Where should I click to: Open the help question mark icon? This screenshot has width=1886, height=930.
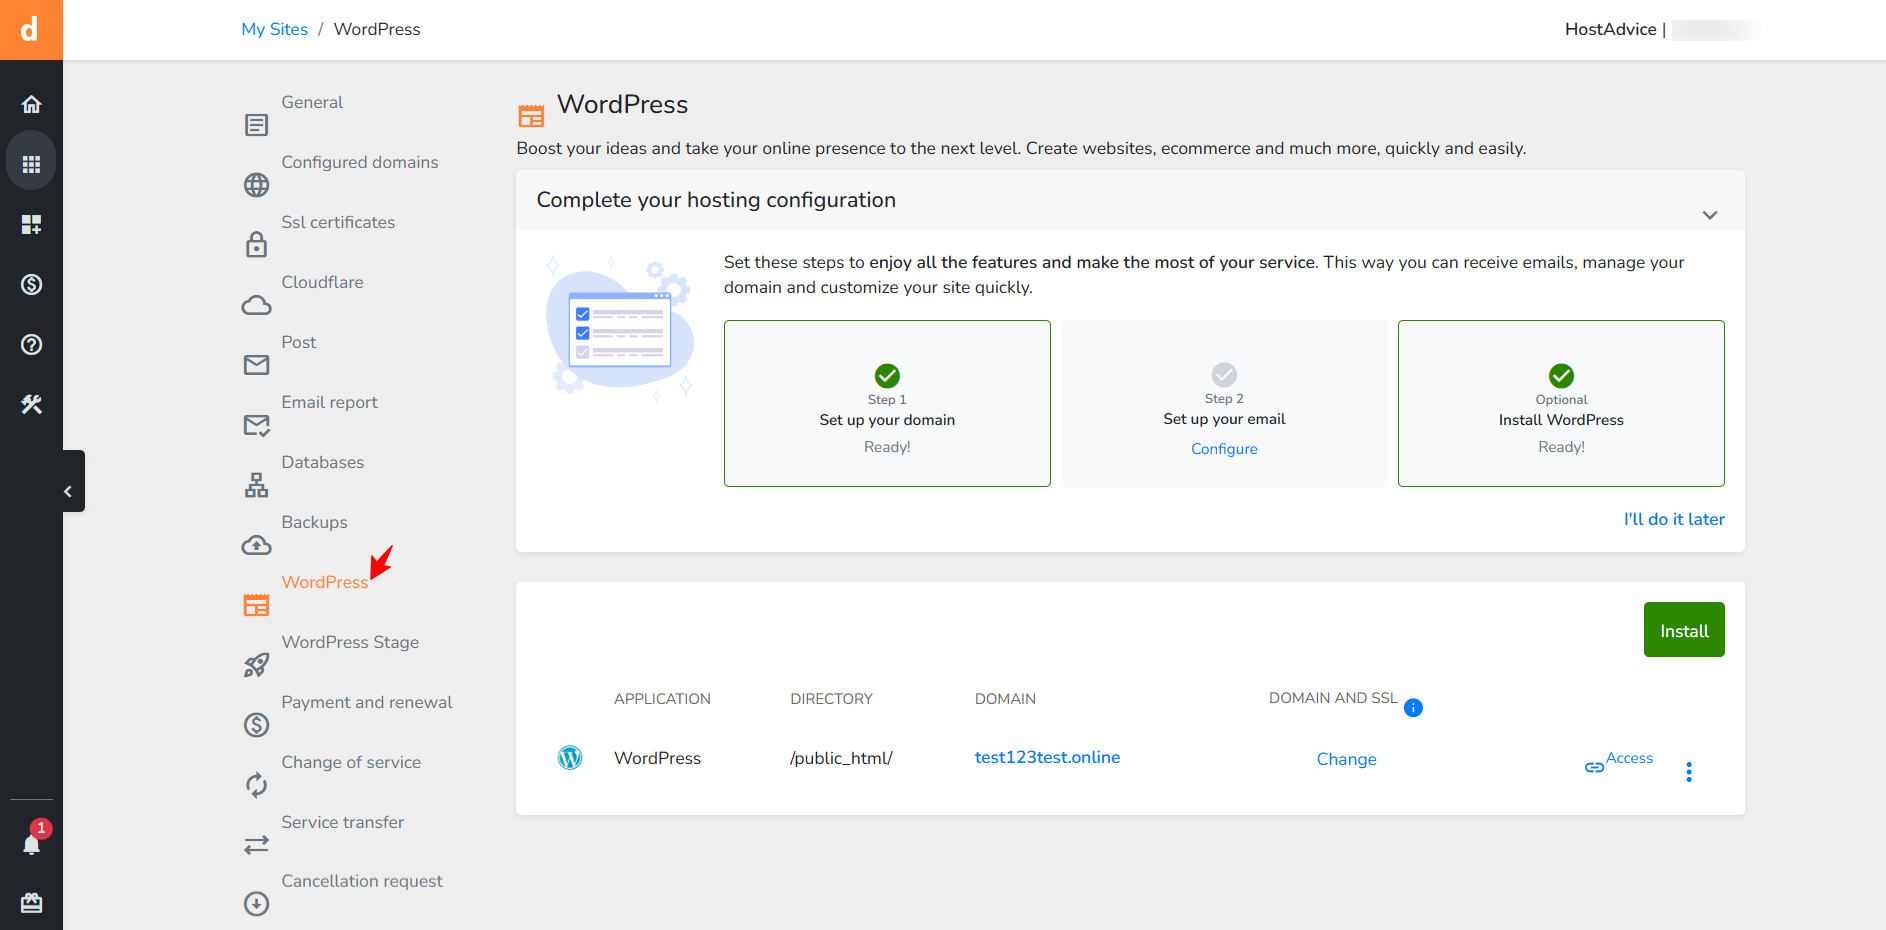[x=31, y=344]
